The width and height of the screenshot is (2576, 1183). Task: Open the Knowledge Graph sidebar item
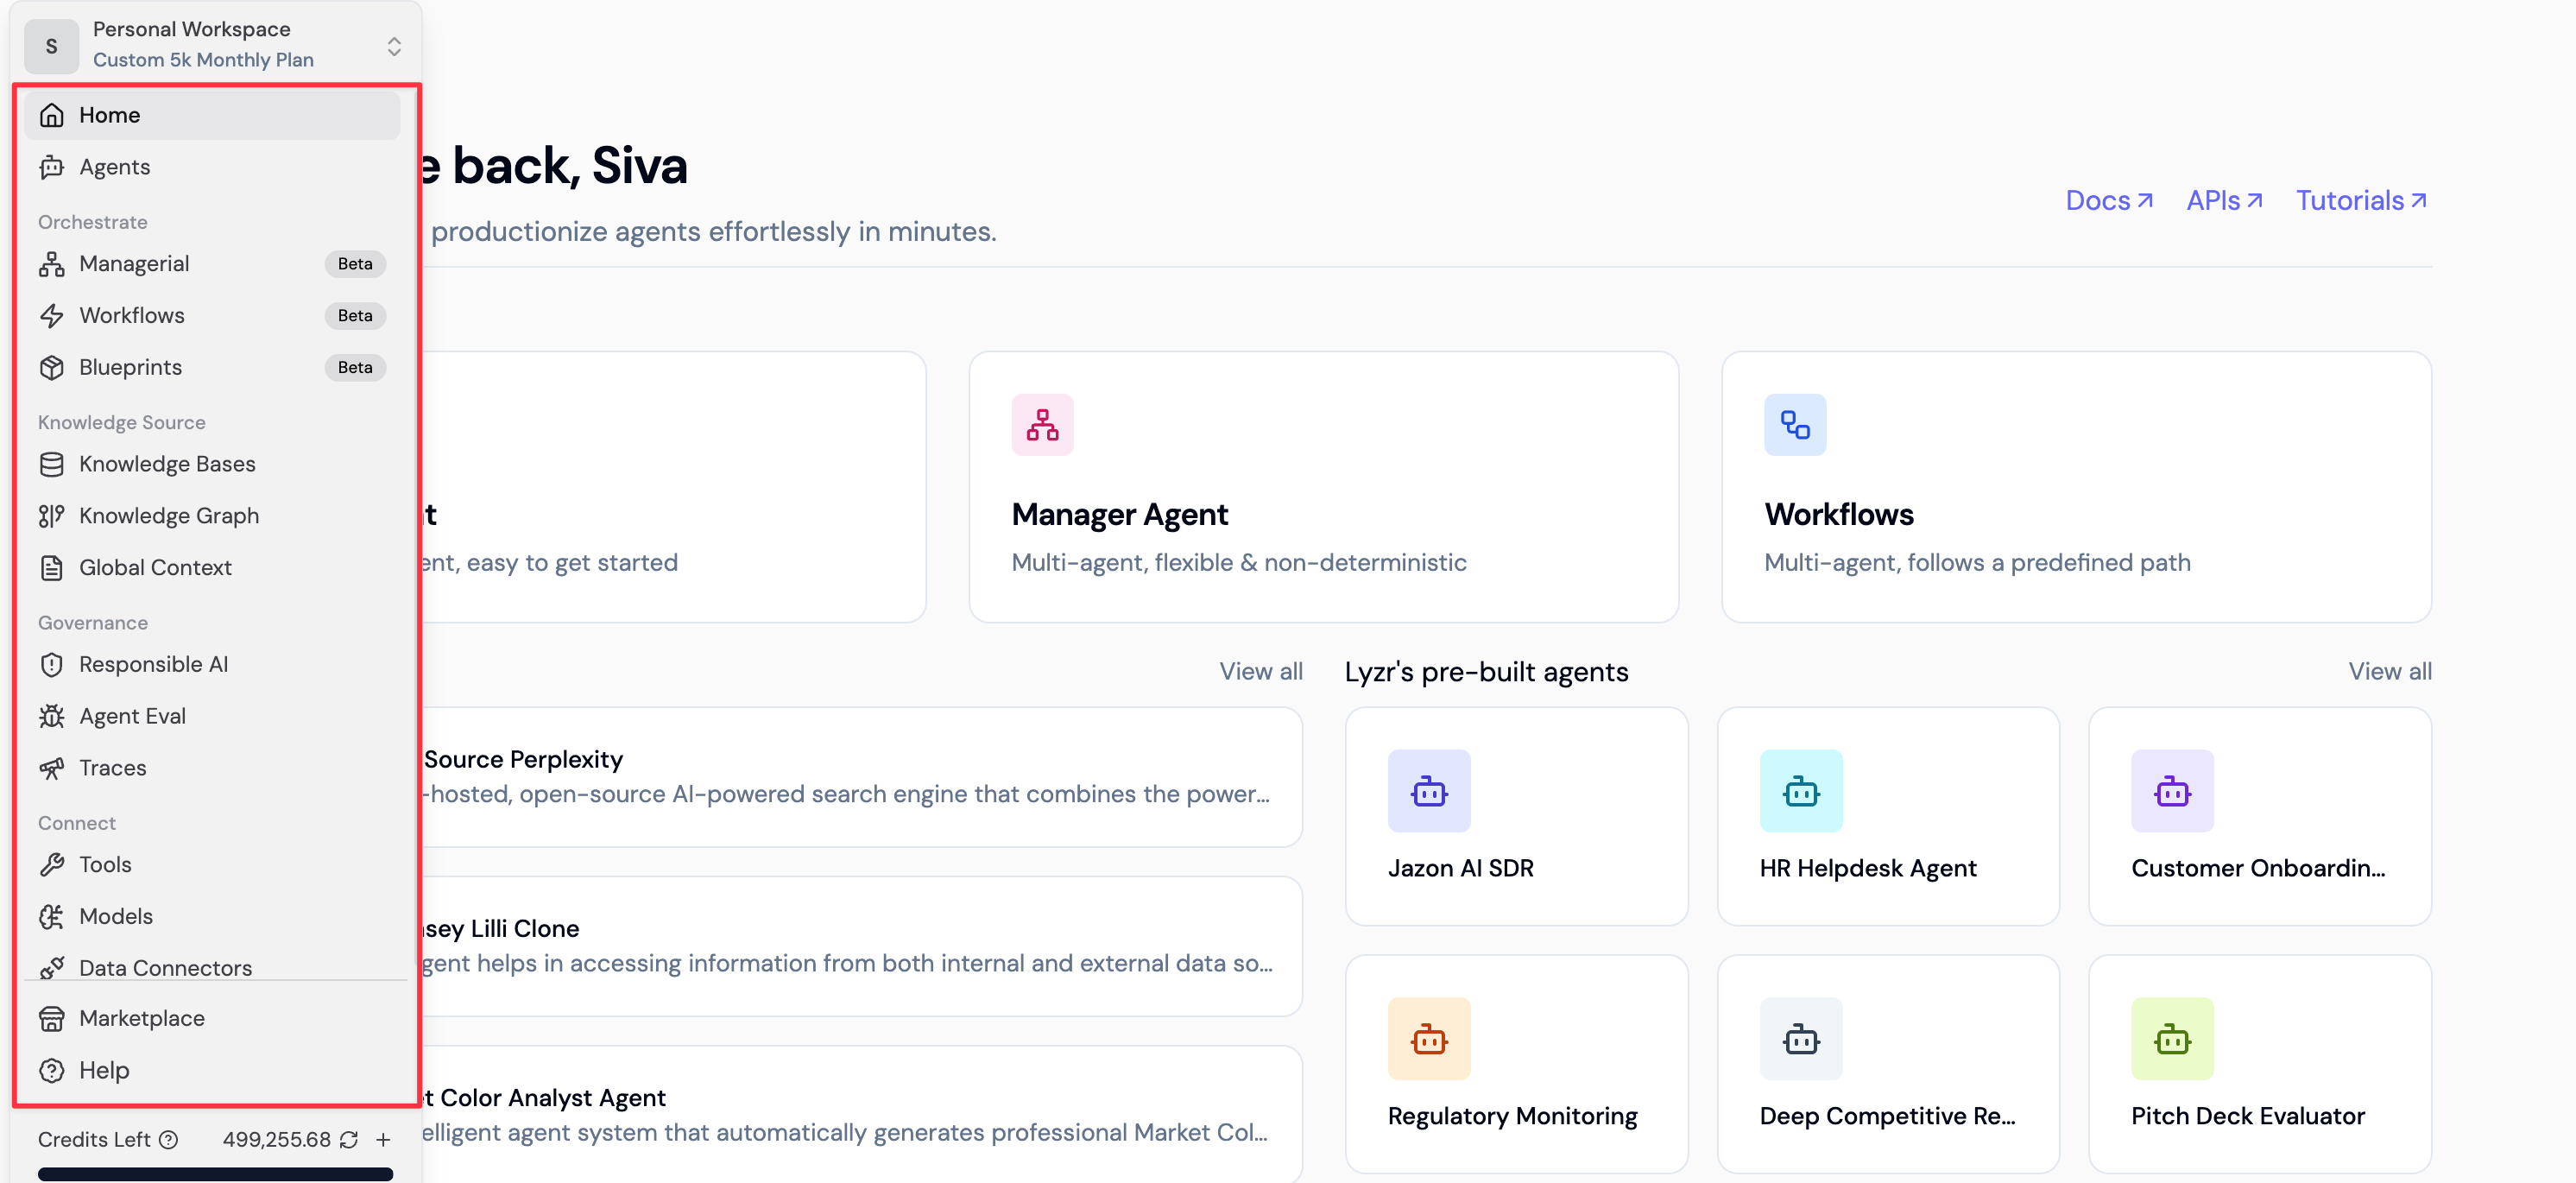pyautogui.click(x=168, y=516)
